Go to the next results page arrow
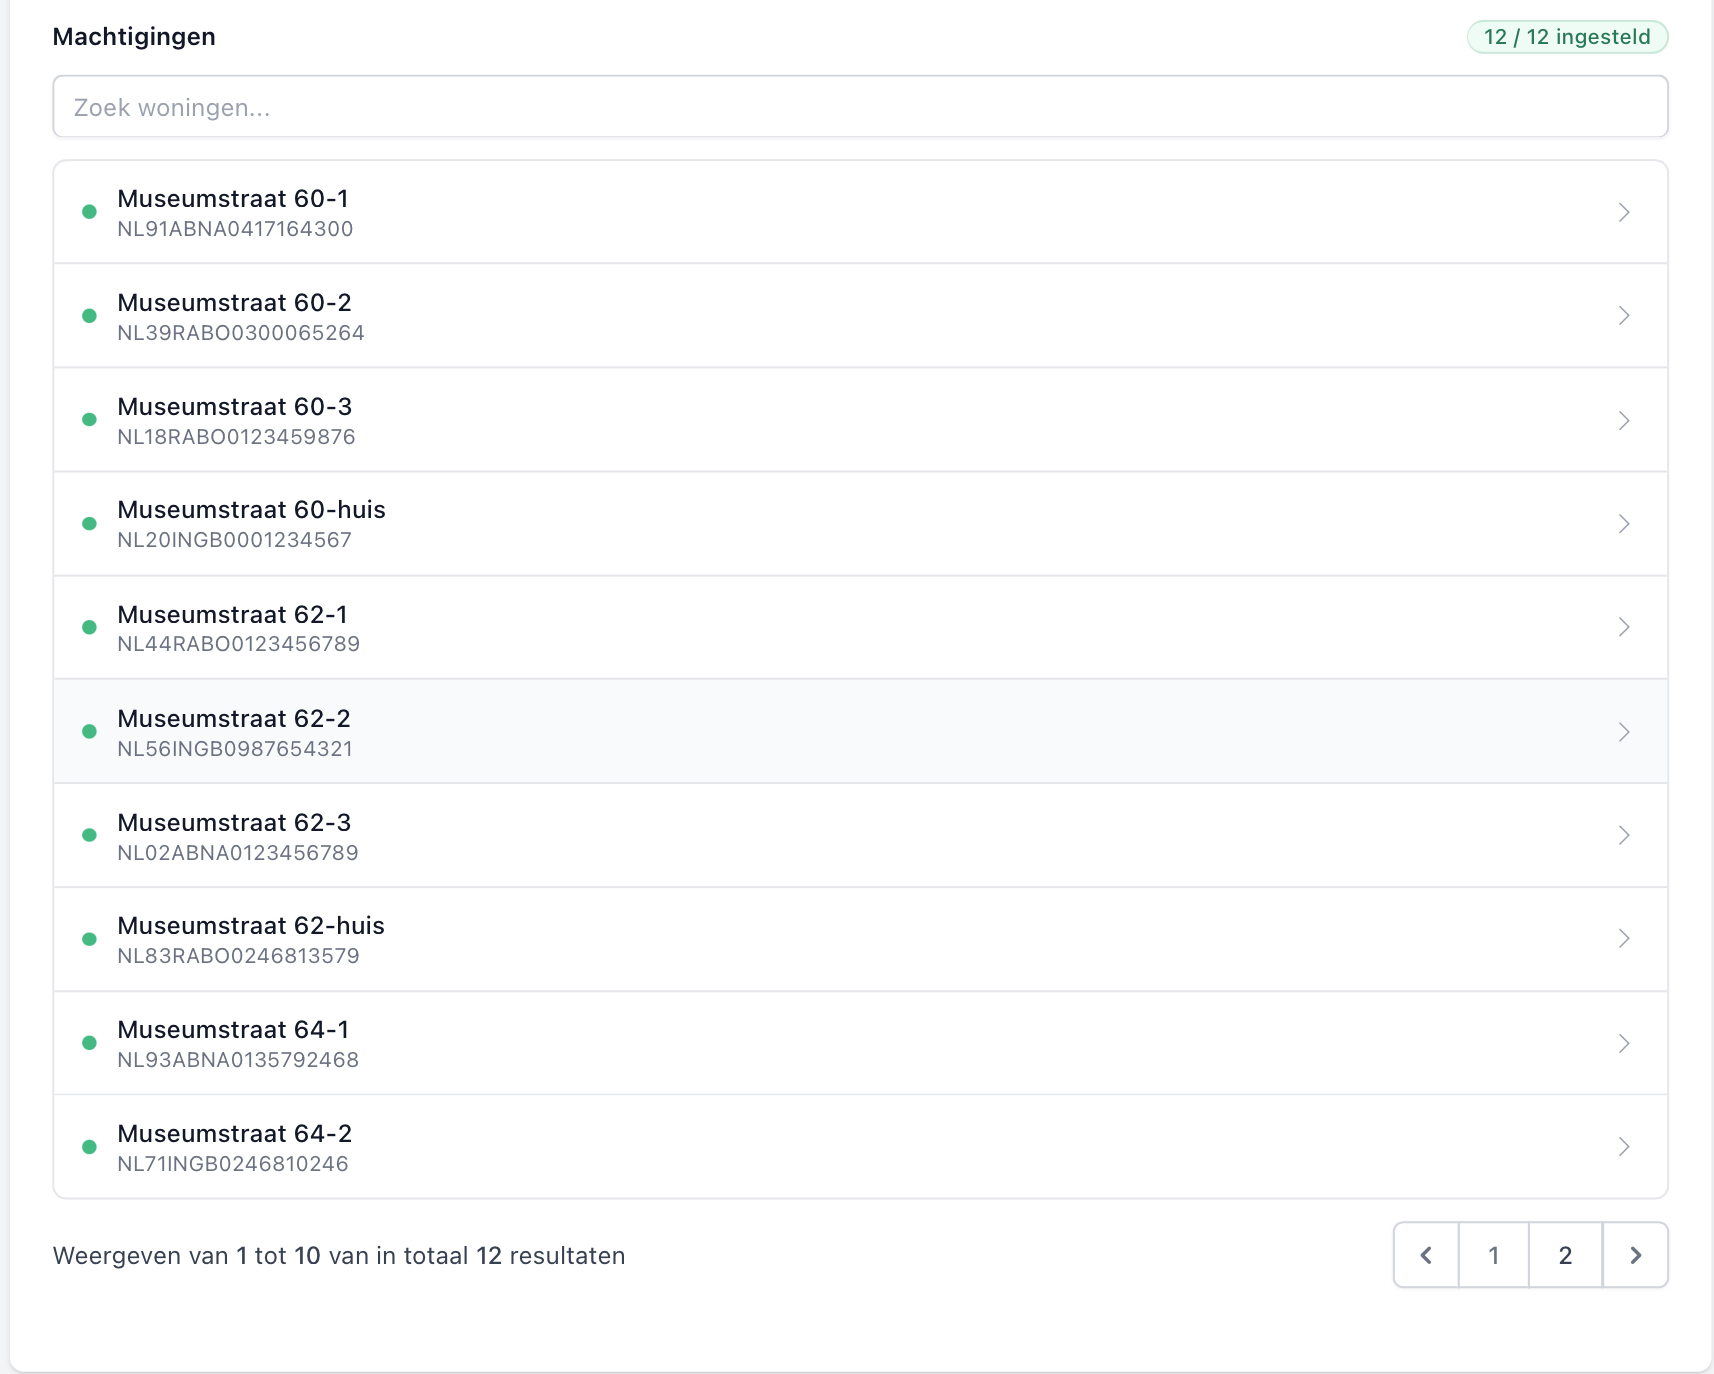 click(1635, 1255)
